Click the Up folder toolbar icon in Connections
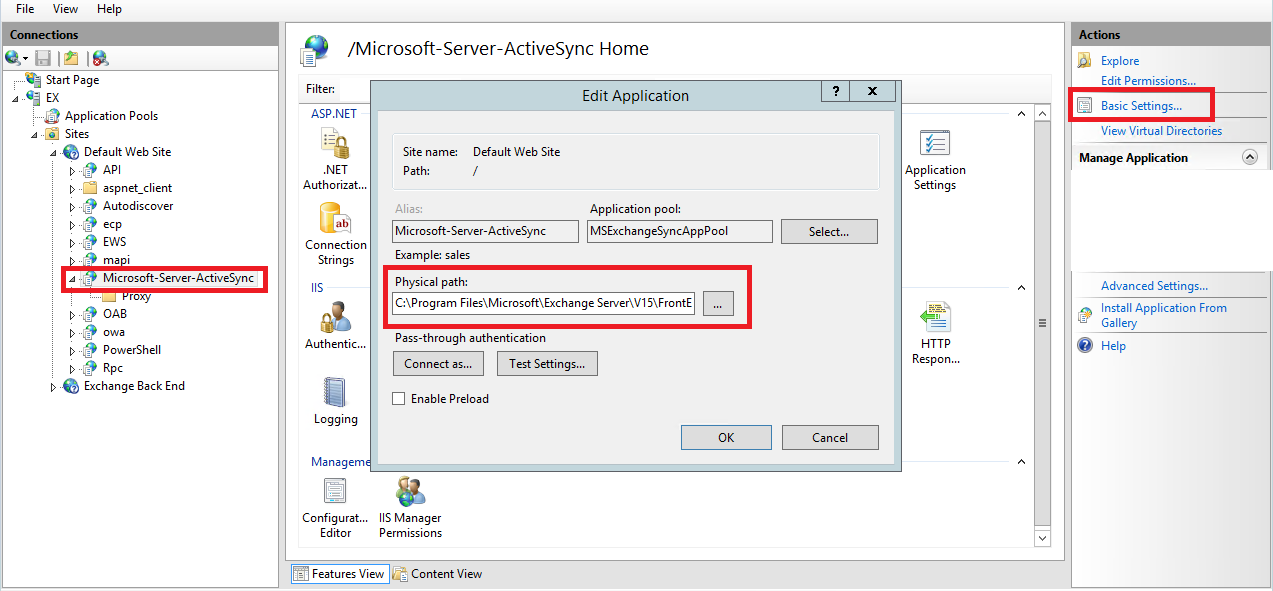This screenshot has height=591, width=1273. click(71, 59)
